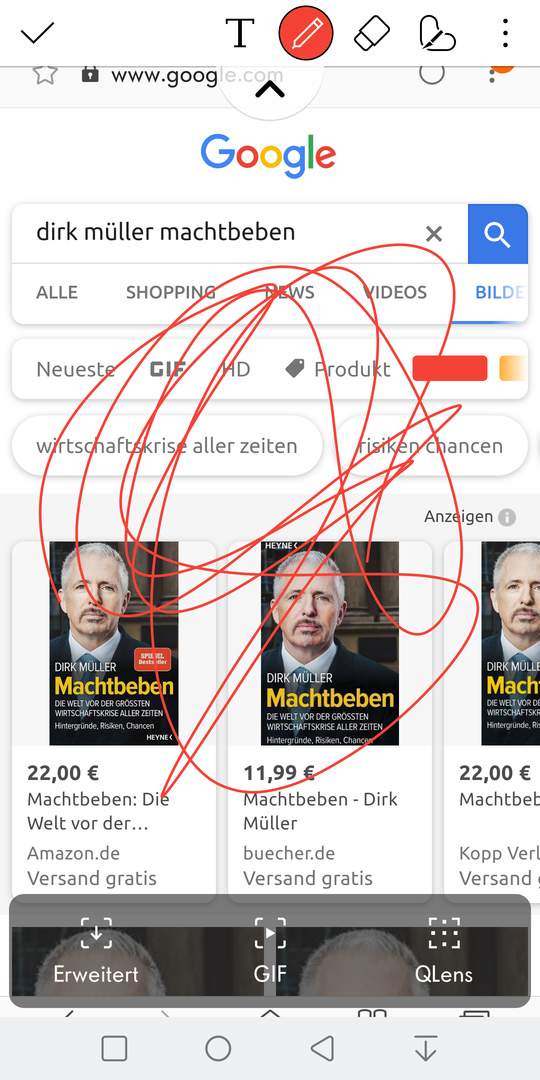The height and width of the screenshot is (1080, 540).
Task: Tap the Erweitert capture option
Action: point(96,951)
